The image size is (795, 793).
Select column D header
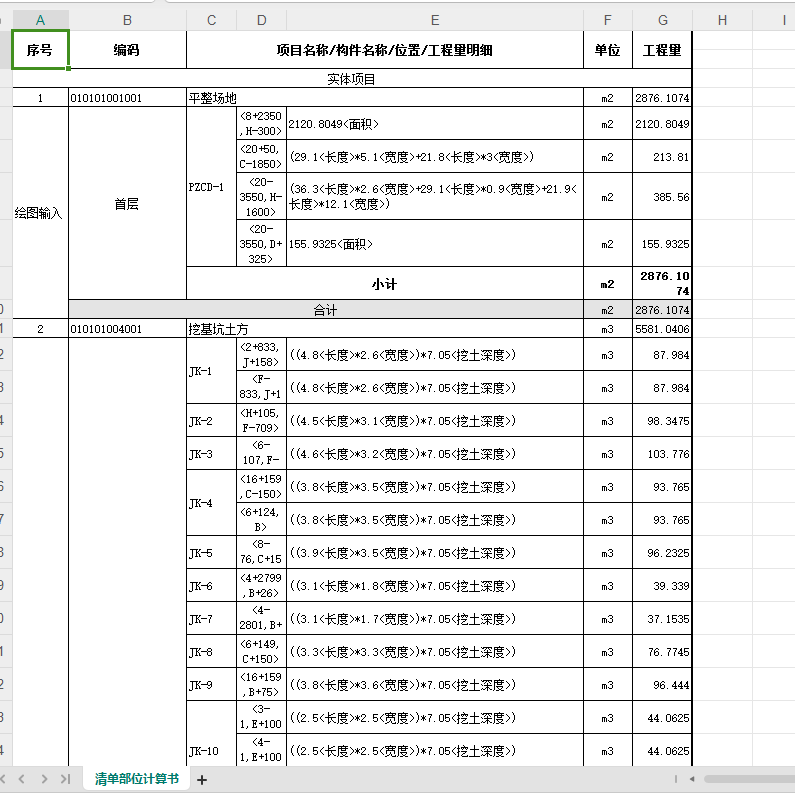coord(262,20)
